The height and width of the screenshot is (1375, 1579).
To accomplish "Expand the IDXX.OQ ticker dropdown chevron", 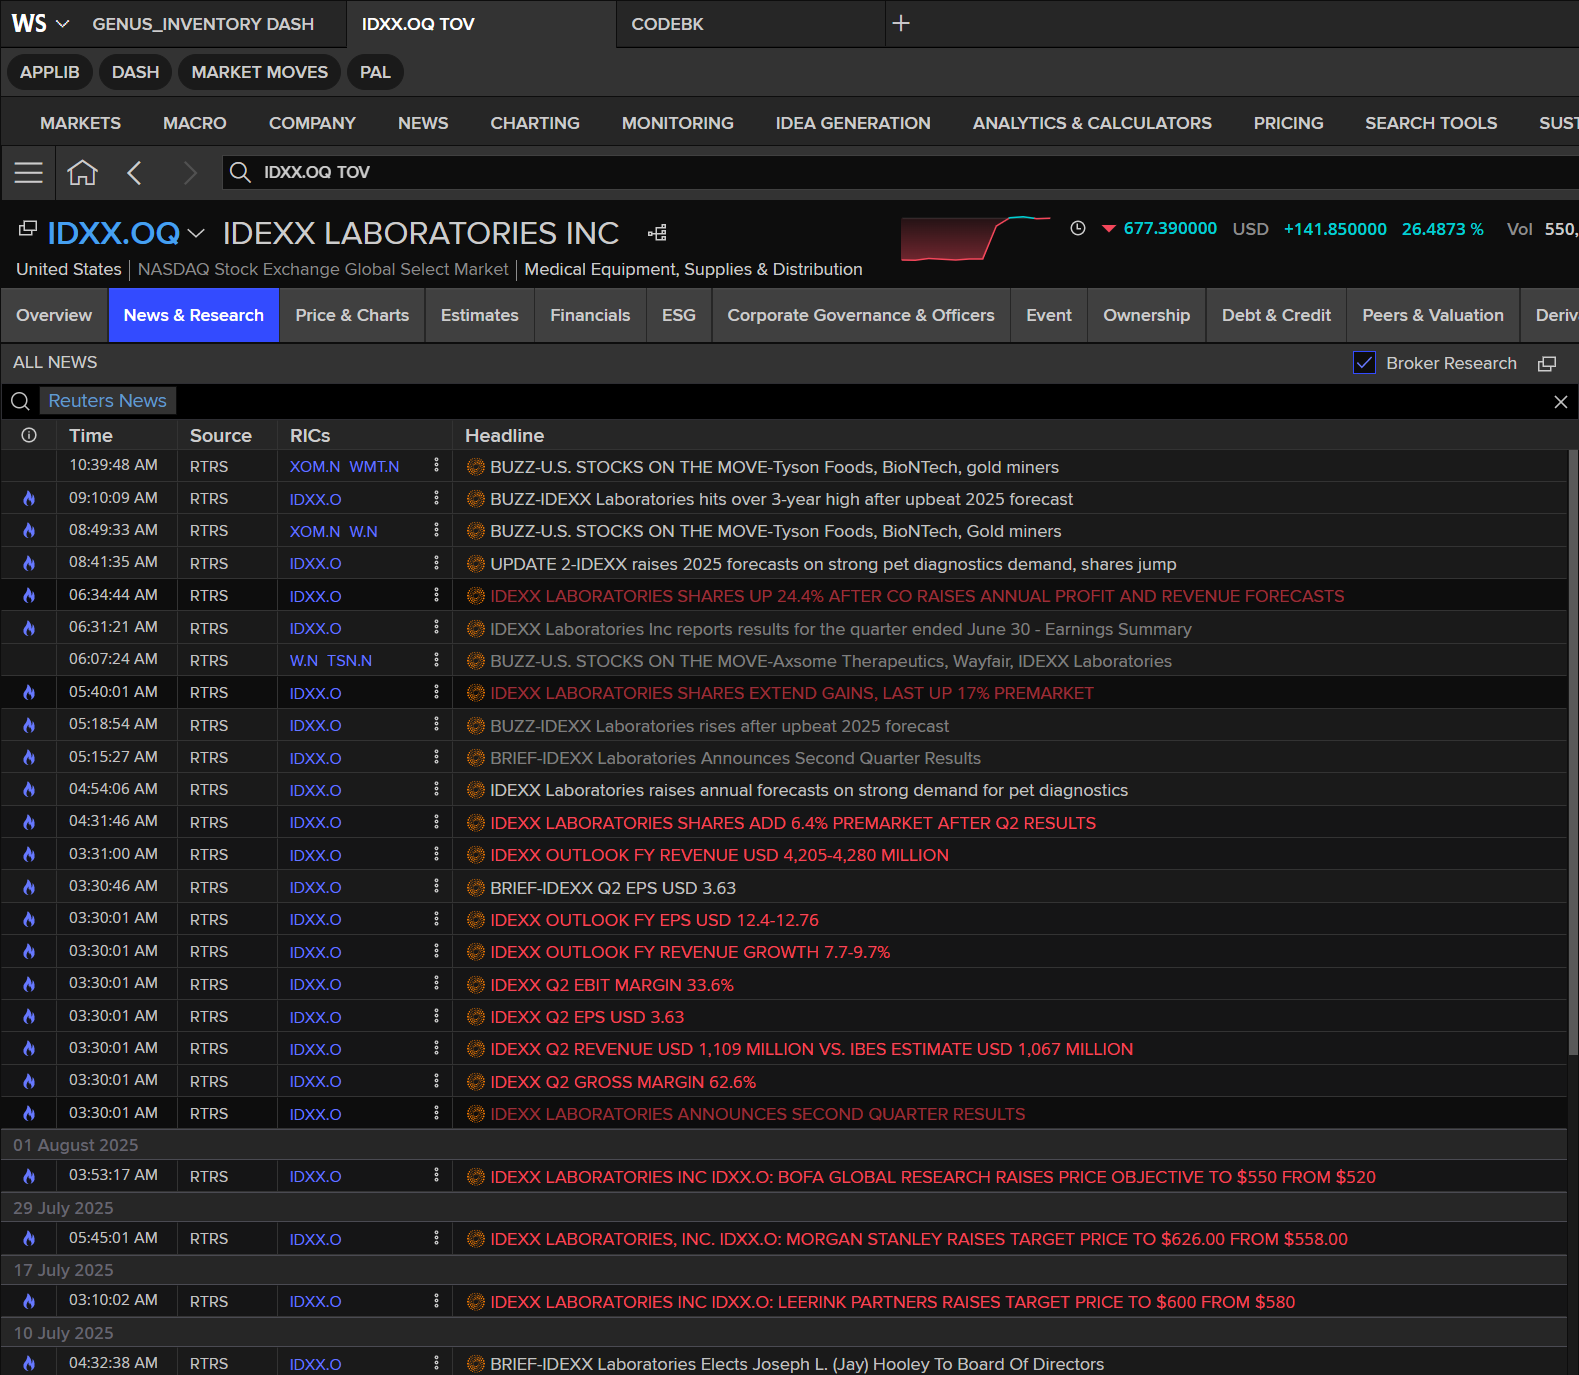I will [196, 233].
